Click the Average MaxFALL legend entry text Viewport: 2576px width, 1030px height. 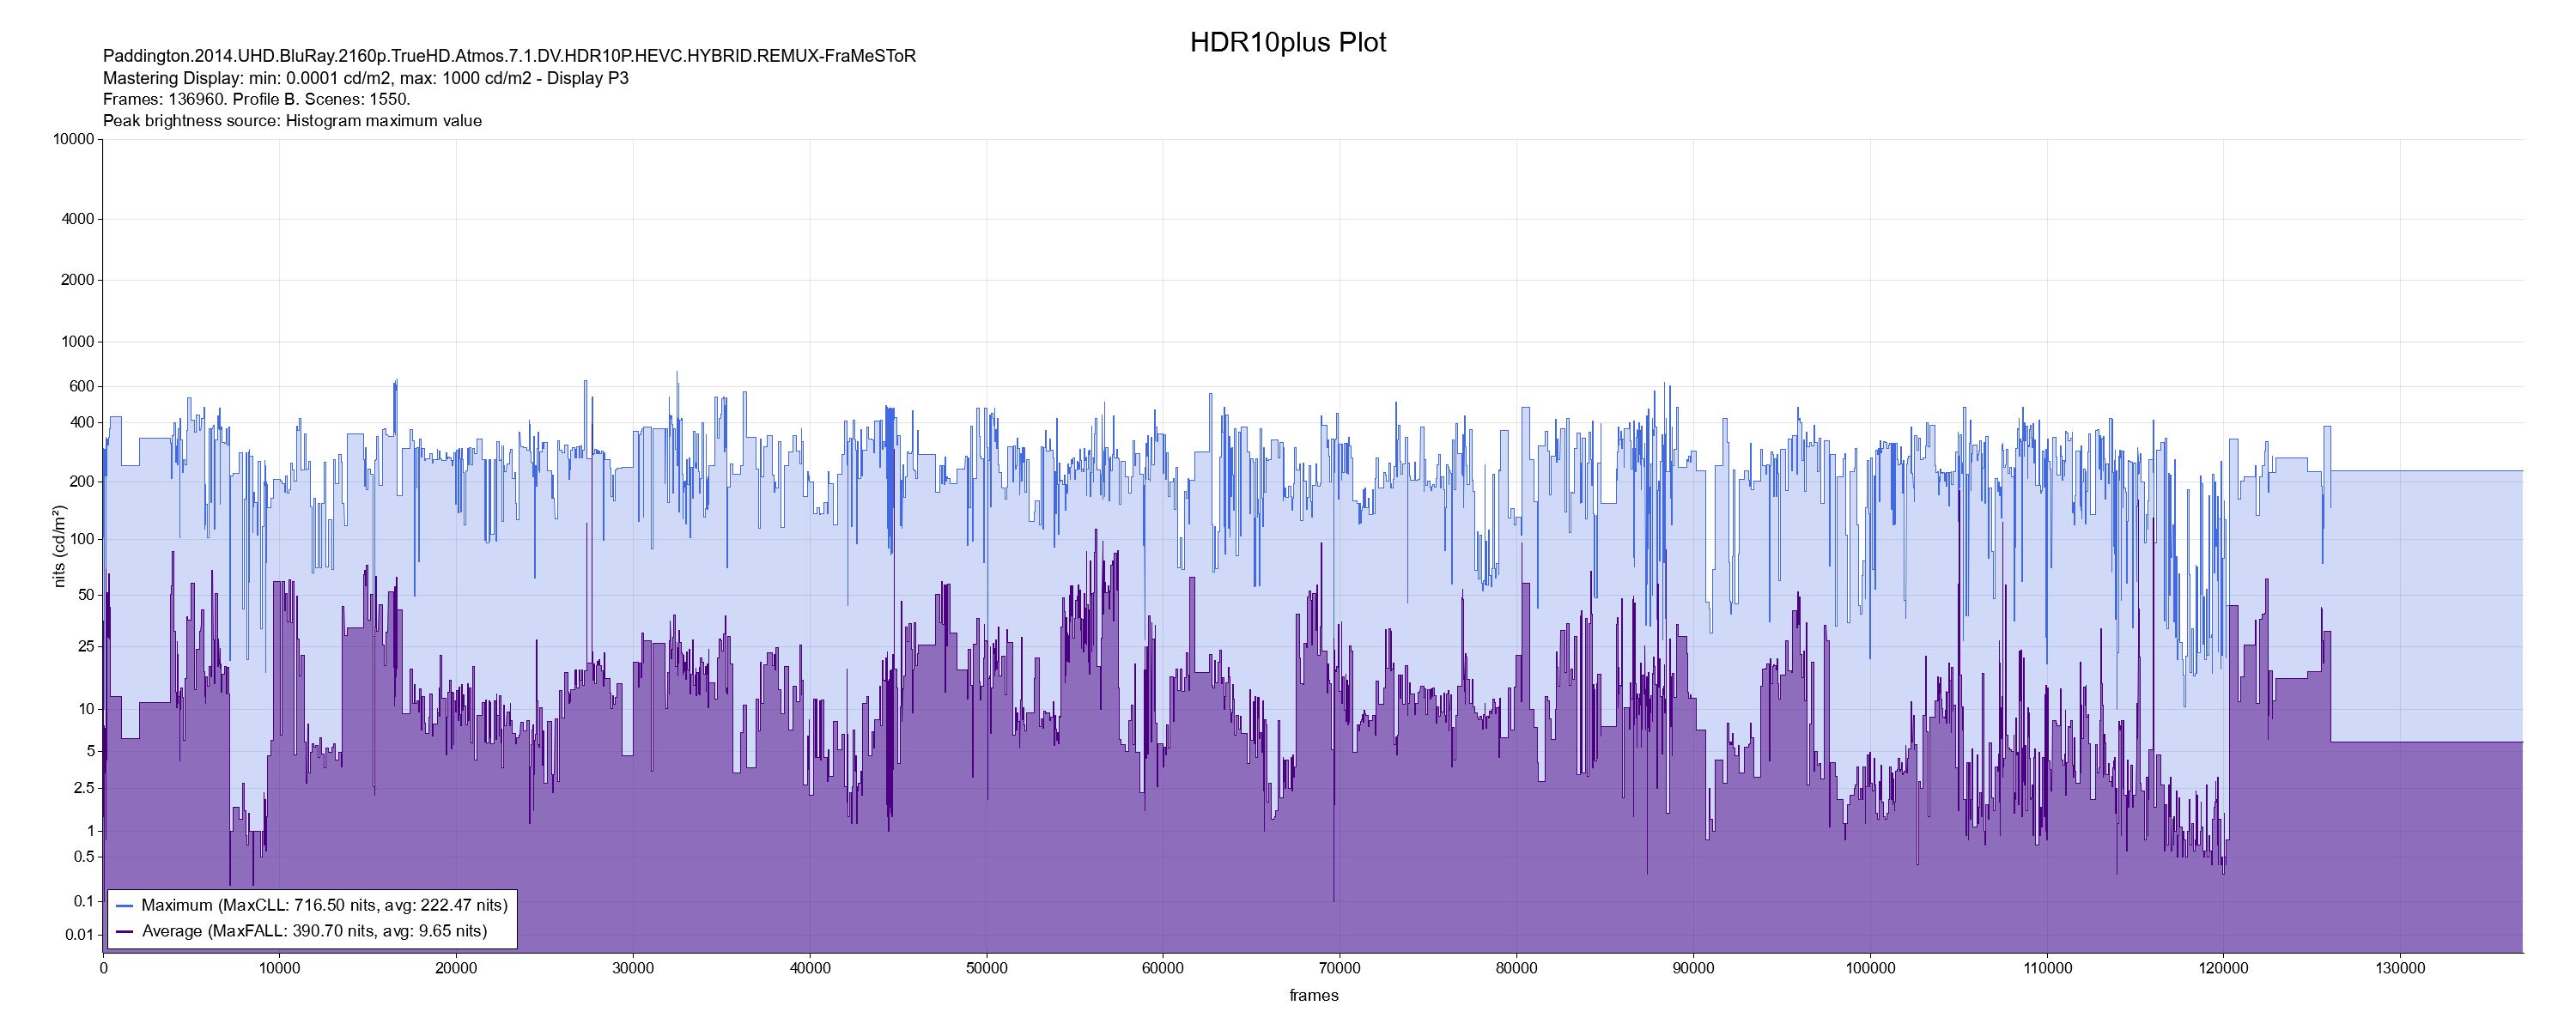pyautogui.click(x=314, y=932)
